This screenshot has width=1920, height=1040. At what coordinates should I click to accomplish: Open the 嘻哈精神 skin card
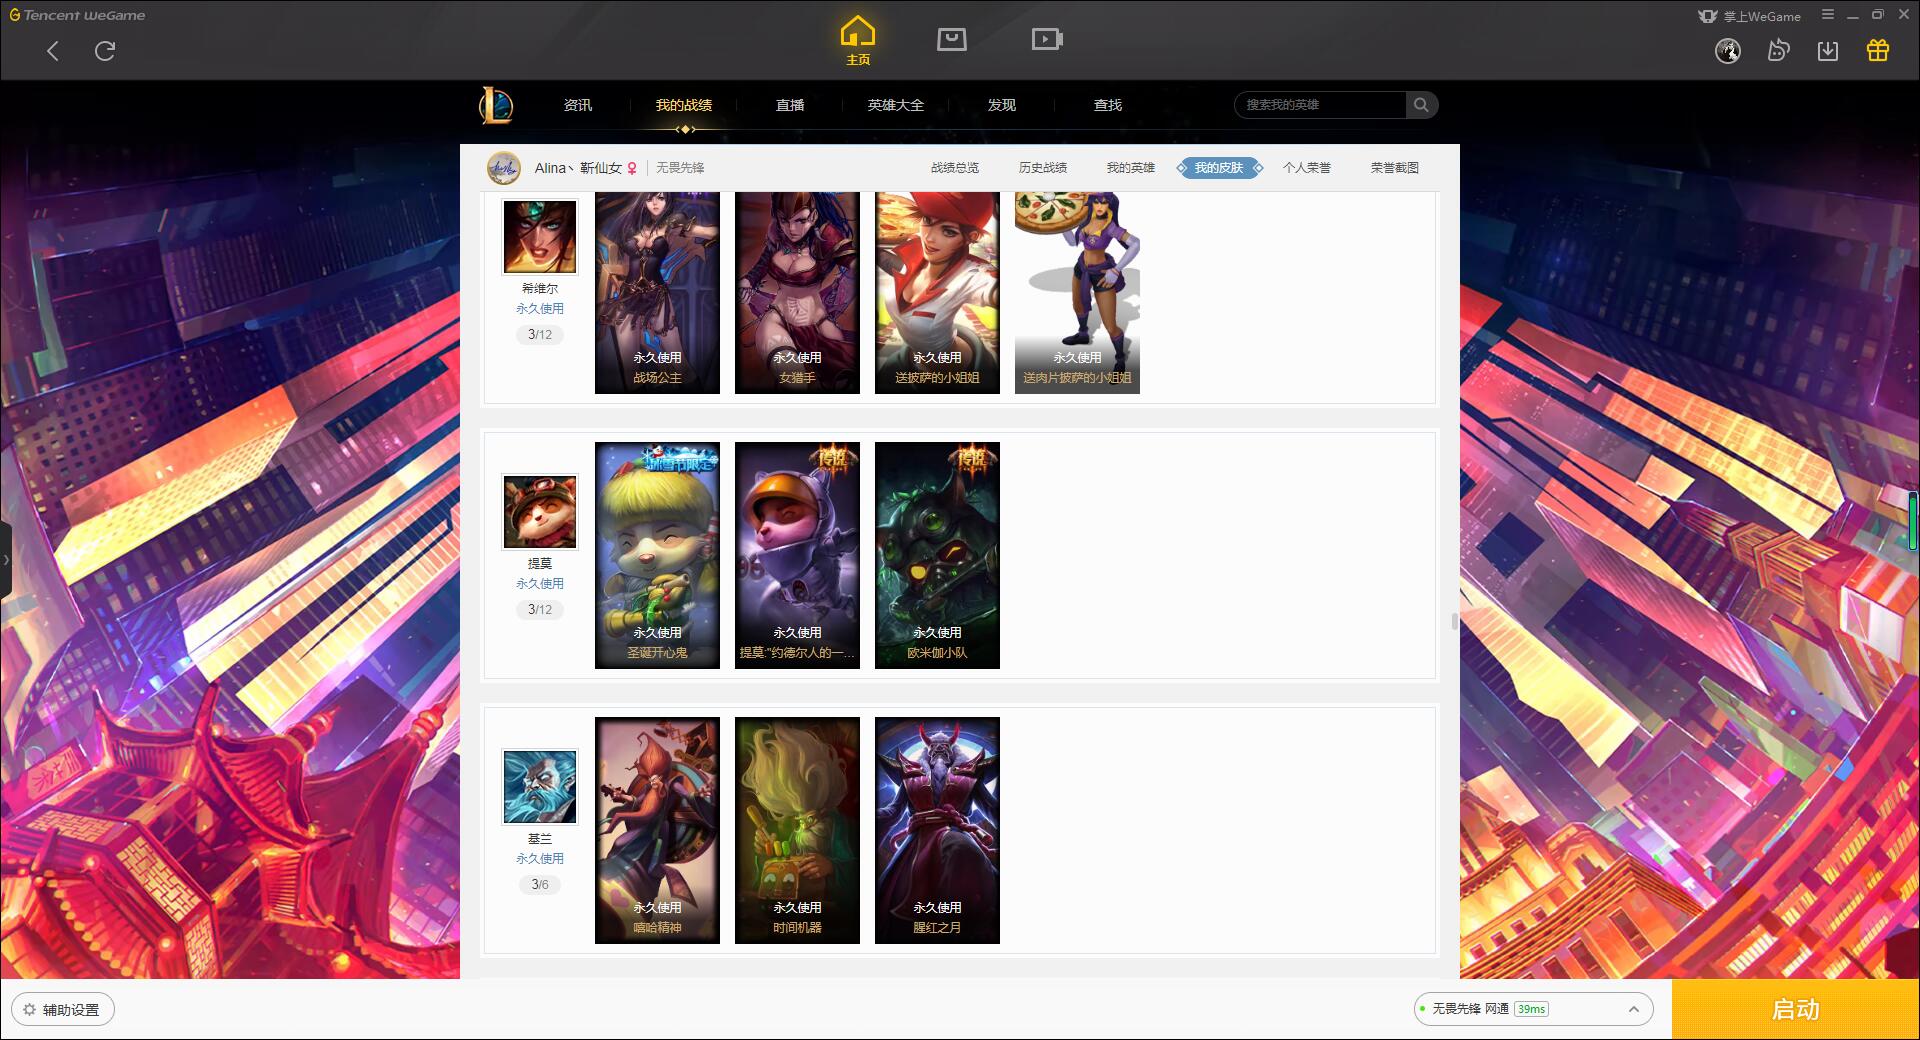pos(657,830)
